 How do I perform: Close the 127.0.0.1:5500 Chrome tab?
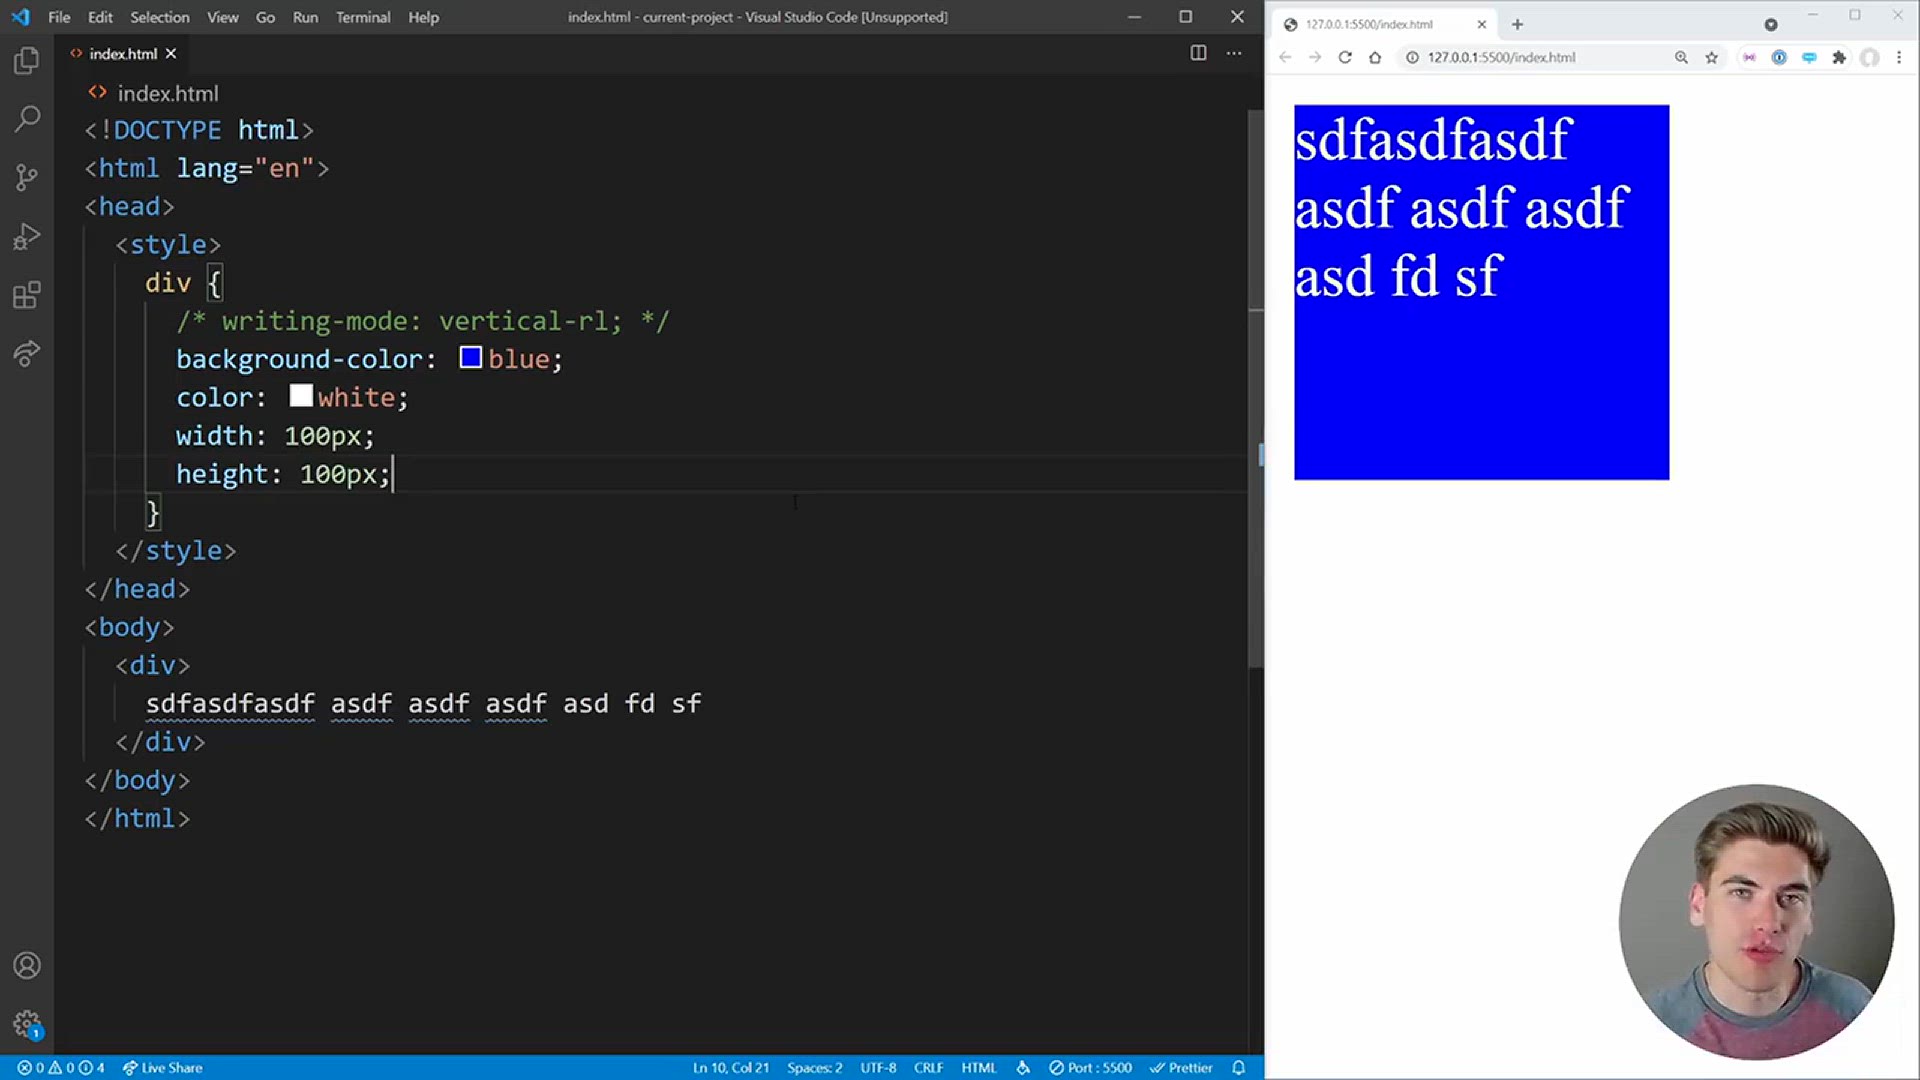(1482, 24)
